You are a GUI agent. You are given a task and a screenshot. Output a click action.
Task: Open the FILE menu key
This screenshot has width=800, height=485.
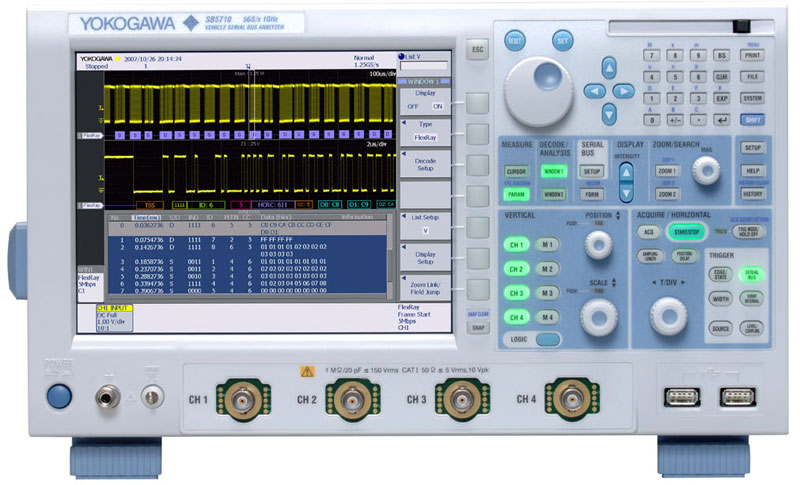tap(753, 75)
